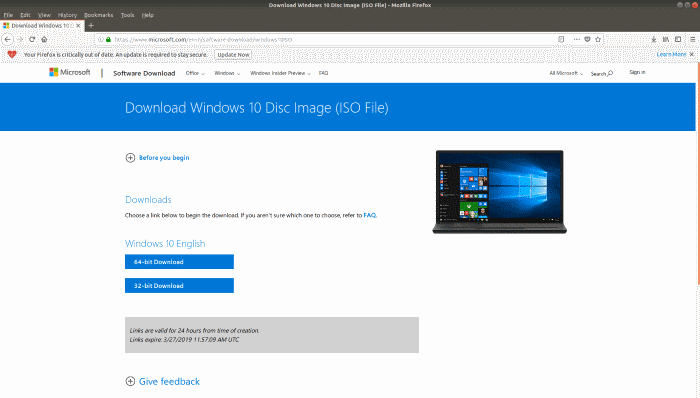Toggle the sidebars icon
The height and width of the screenshot is (398, 700).
click(678, 39)
